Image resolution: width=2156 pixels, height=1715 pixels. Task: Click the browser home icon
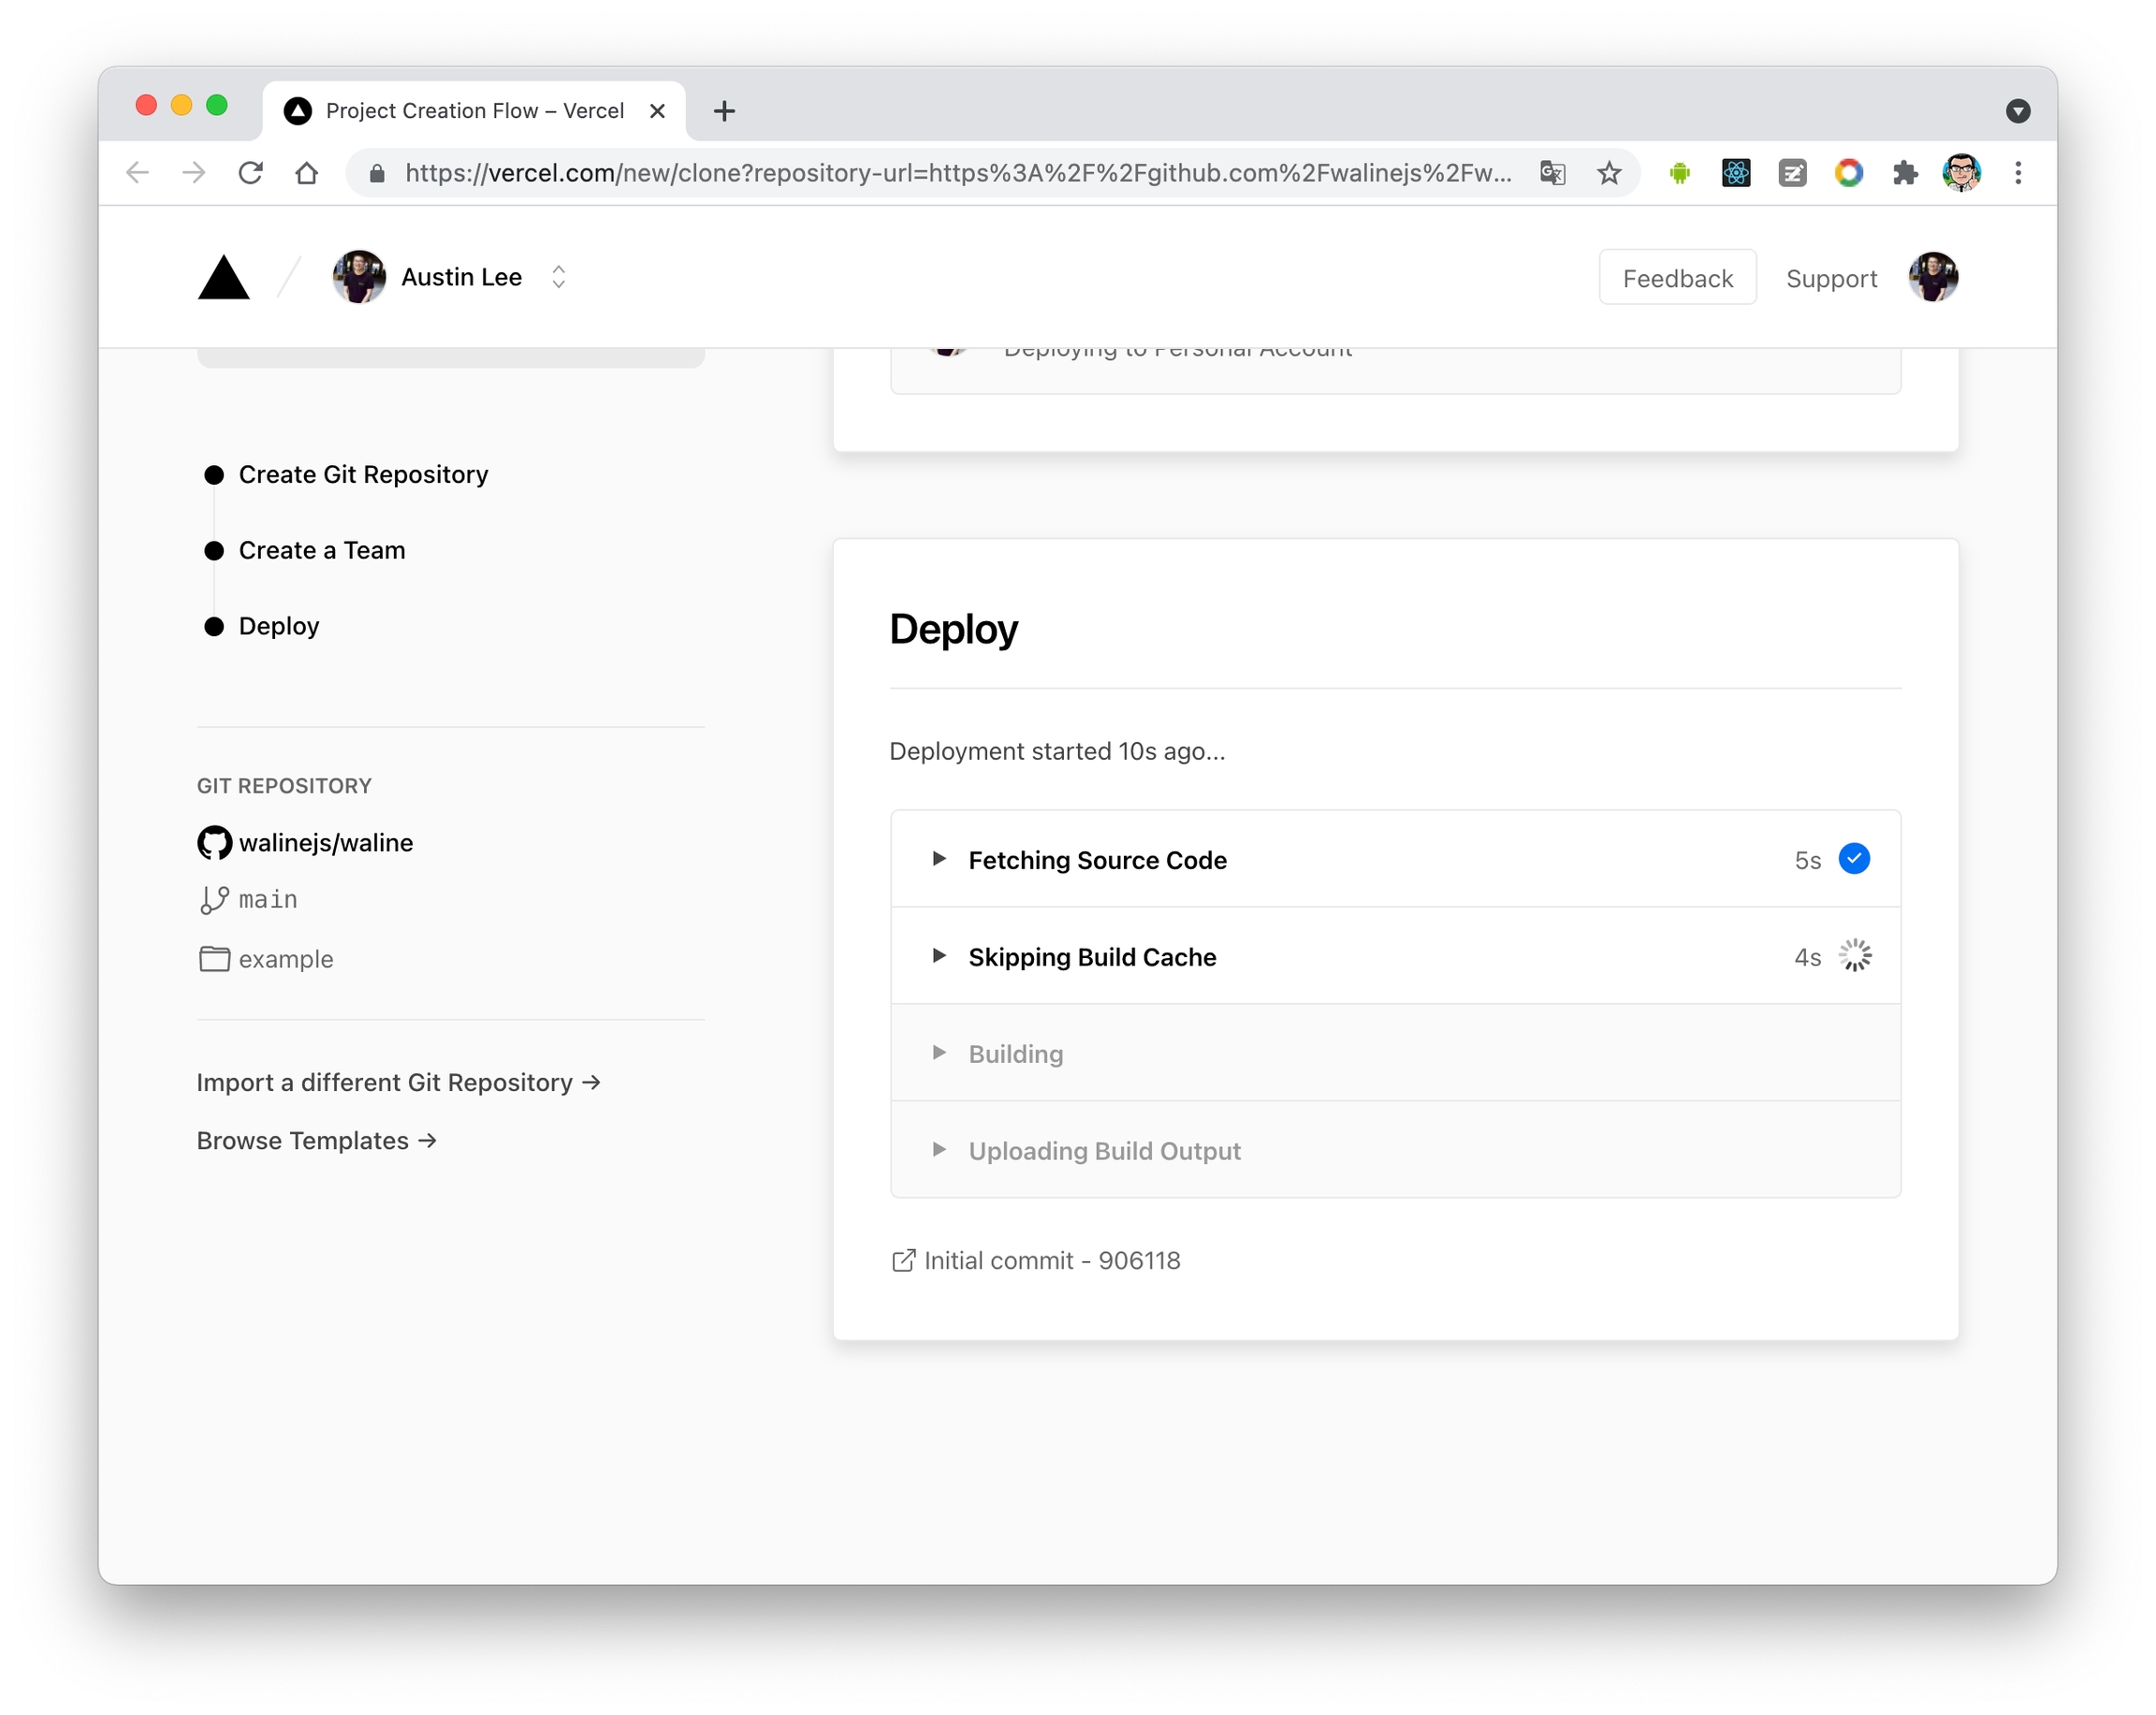[307, 173]
